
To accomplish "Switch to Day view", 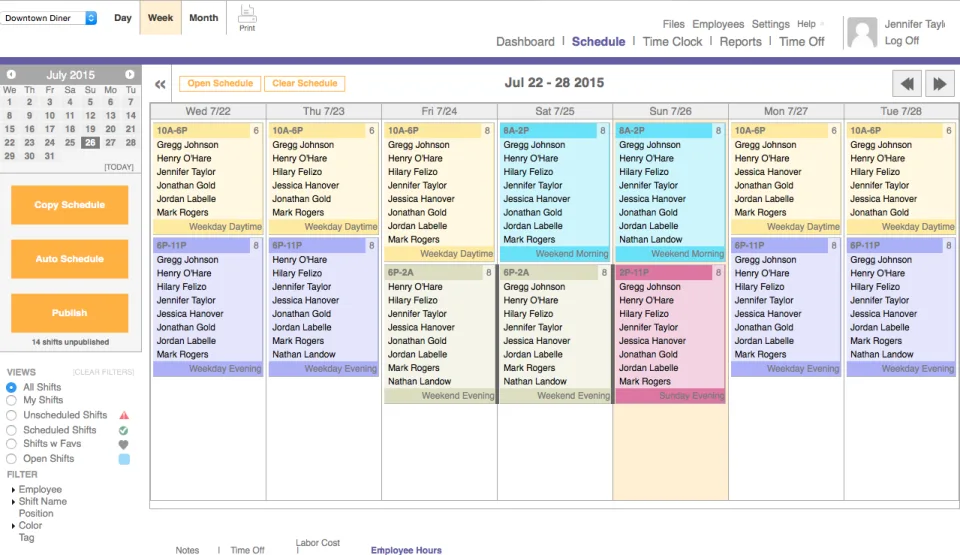I will point(122,18).
